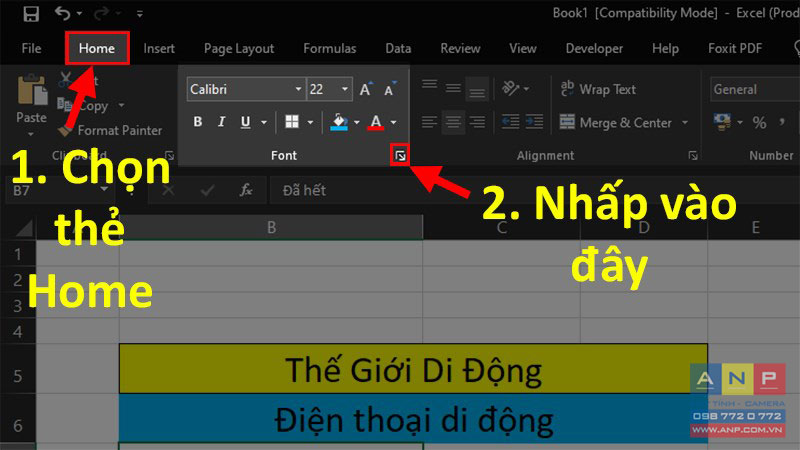Click Align Left icon

pos(430,122)
